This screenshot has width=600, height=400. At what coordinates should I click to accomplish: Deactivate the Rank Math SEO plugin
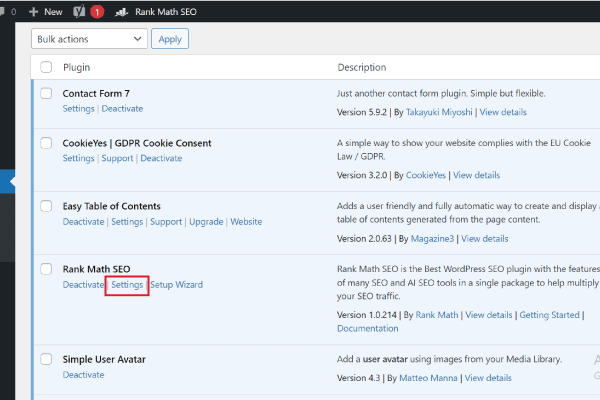pos(83,285)
